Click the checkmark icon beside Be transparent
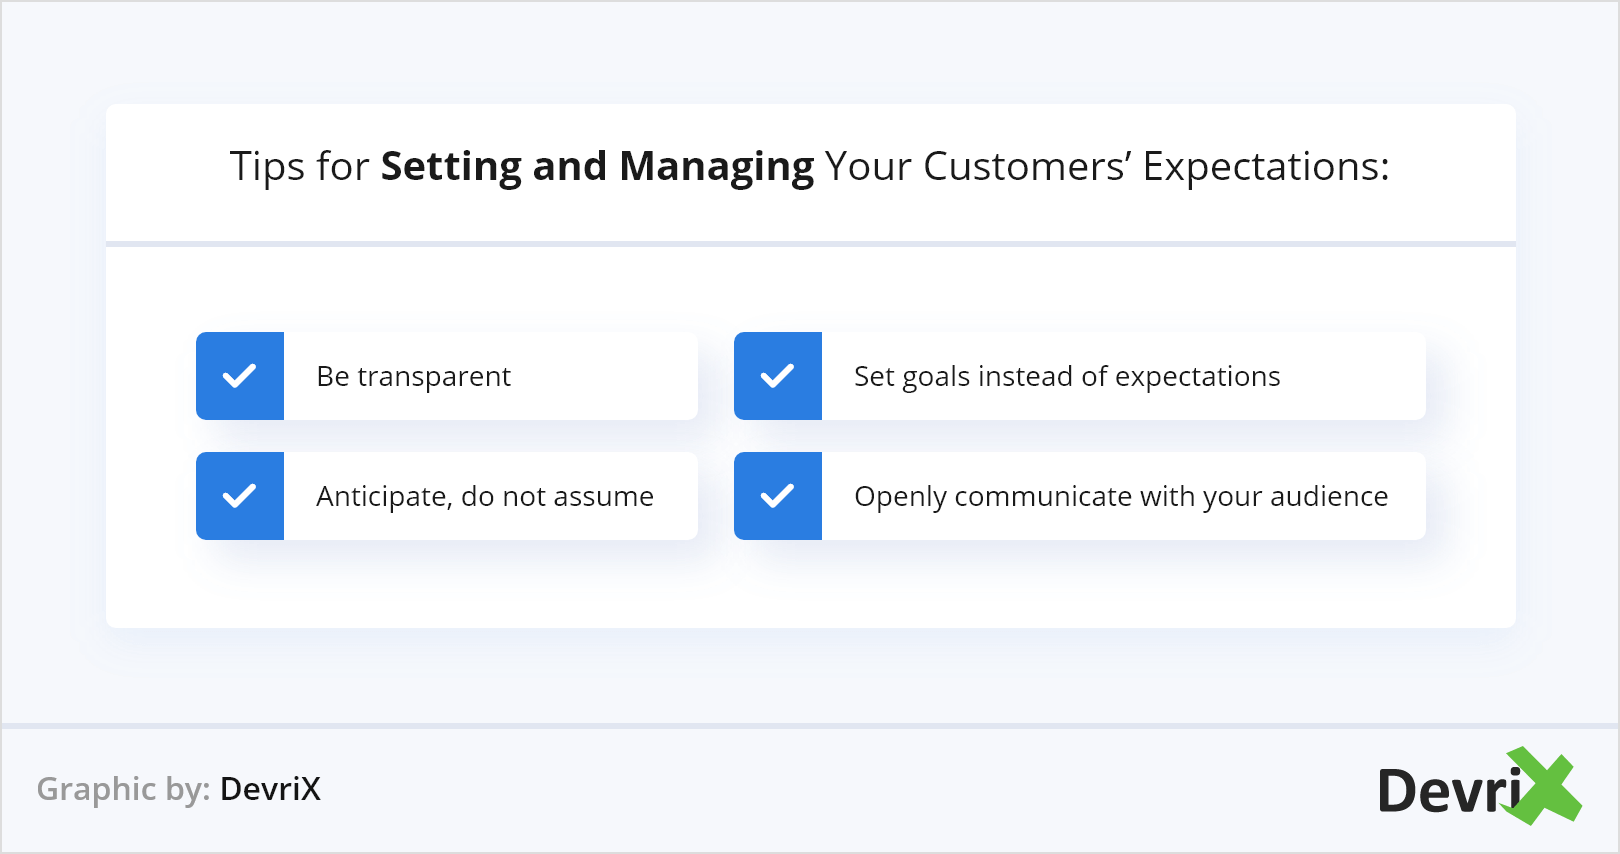The image size is (1620, 854). (x=240, y=376)
